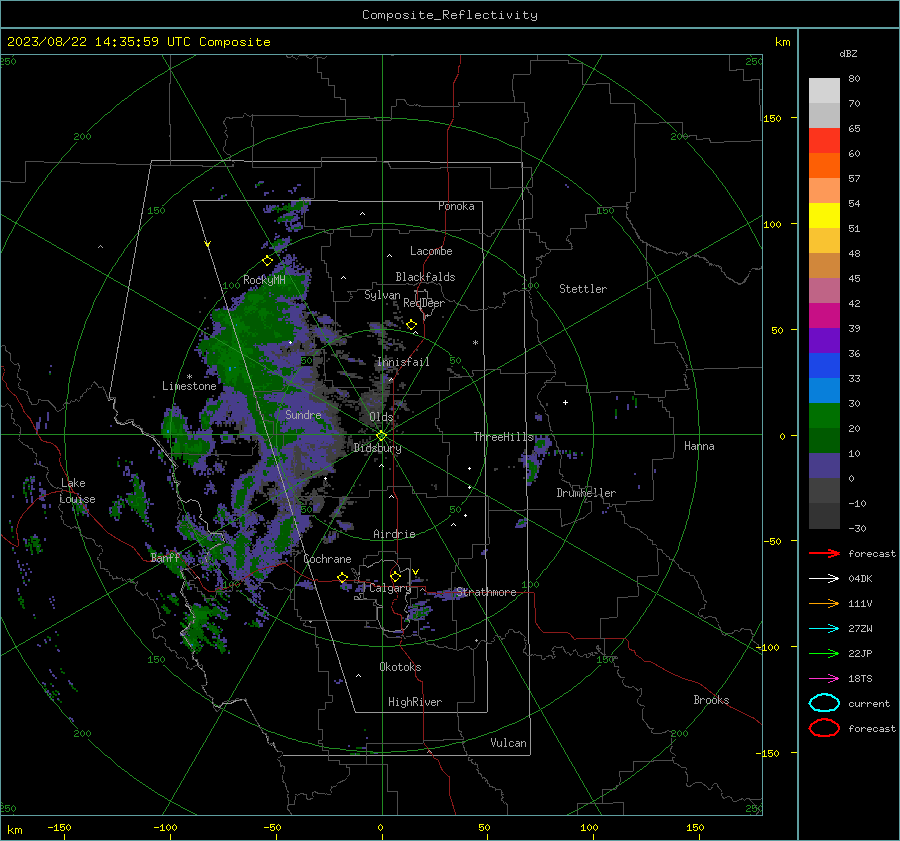Select the orange 111V arrow legend icon
The width and height of the screenshot is (900, 841).
(x=824, y=603)
